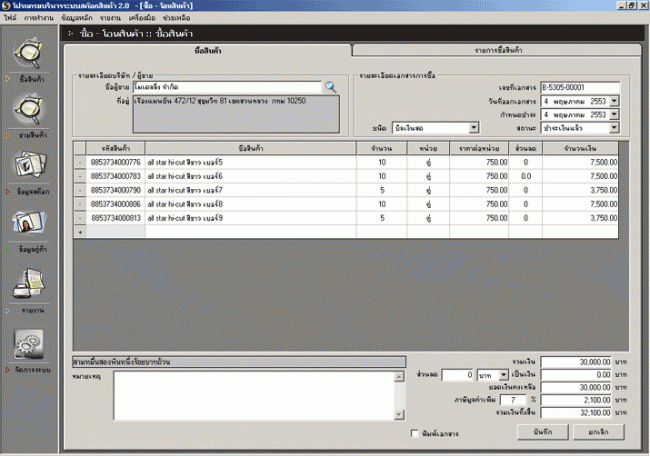Click the supplier search magnifier icon
This screenshot has height=456, width=650.
(x=331, y=87)
